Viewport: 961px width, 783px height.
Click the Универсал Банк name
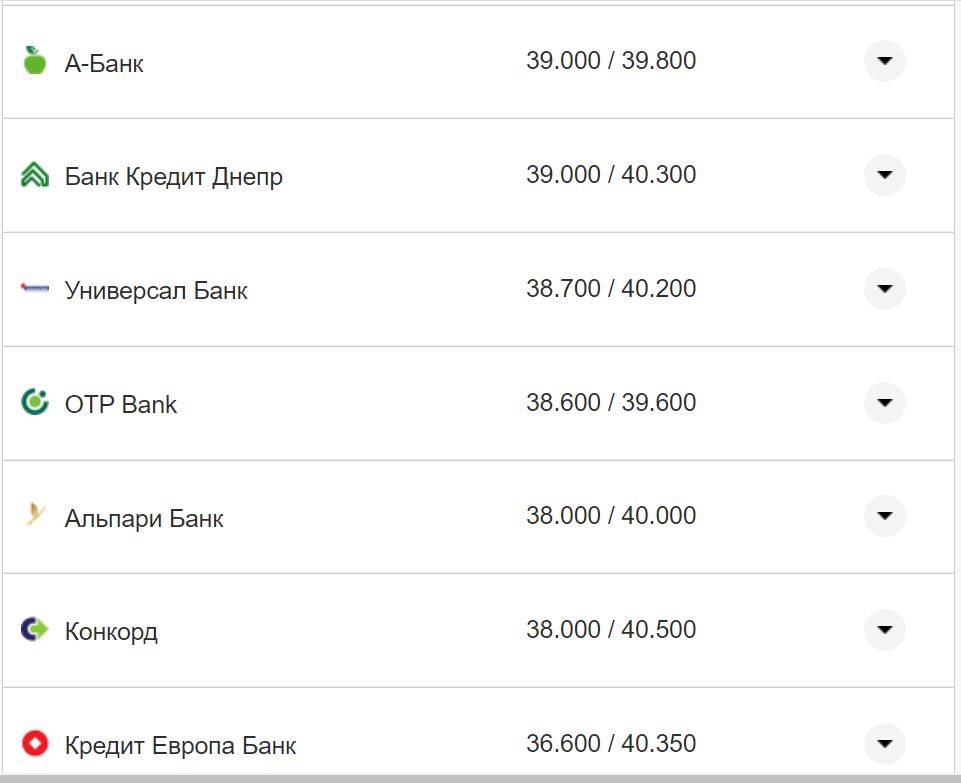point(156,291)
